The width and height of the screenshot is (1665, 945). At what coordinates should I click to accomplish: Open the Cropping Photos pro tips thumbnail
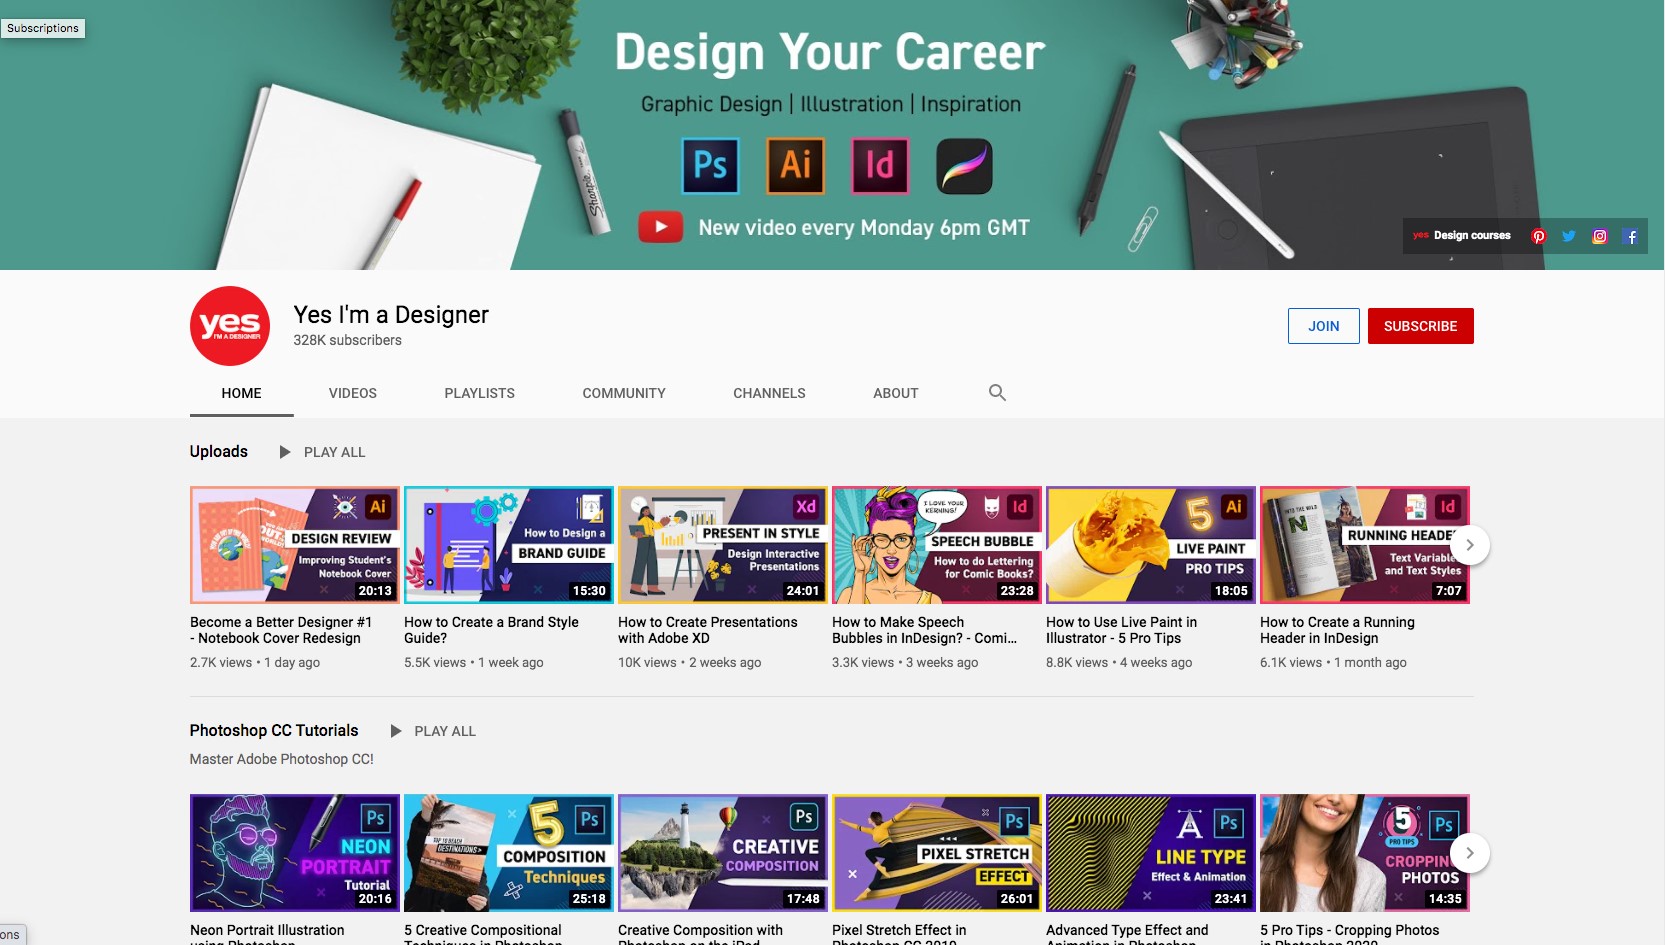[1365, 853]
